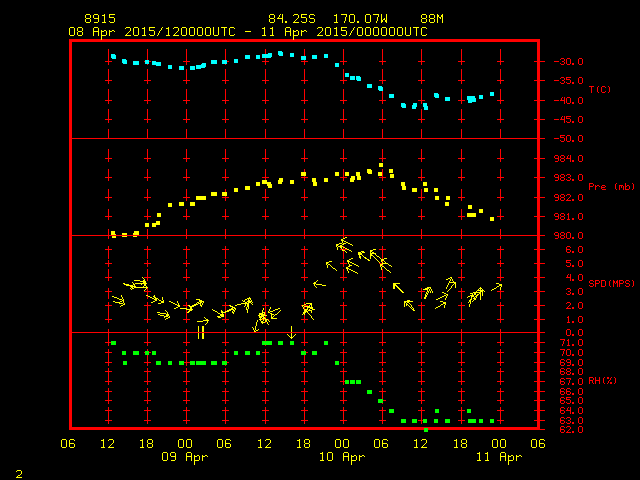Click the 980.0 pressure tick label

coord(569,236)
